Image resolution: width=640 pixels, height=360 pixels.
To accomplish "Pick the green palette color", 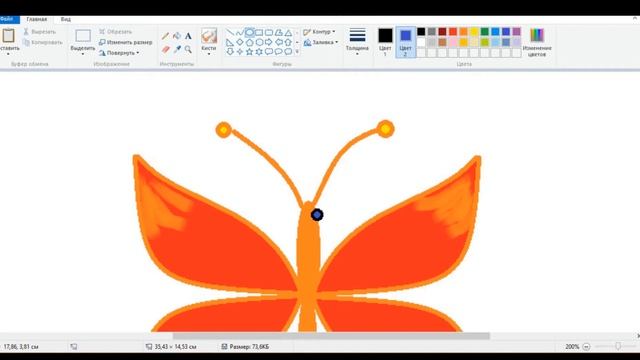I will click(x=485, y=31).
